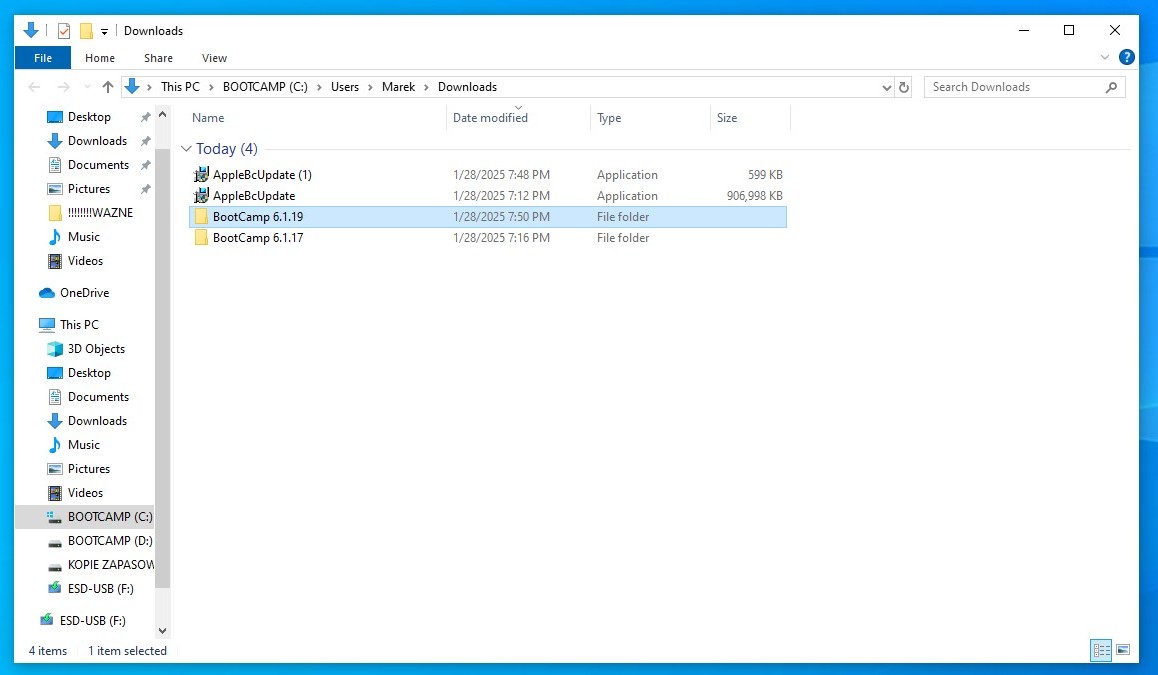Click the navigation pane scroll down arrow

click(x=162, y=631)
